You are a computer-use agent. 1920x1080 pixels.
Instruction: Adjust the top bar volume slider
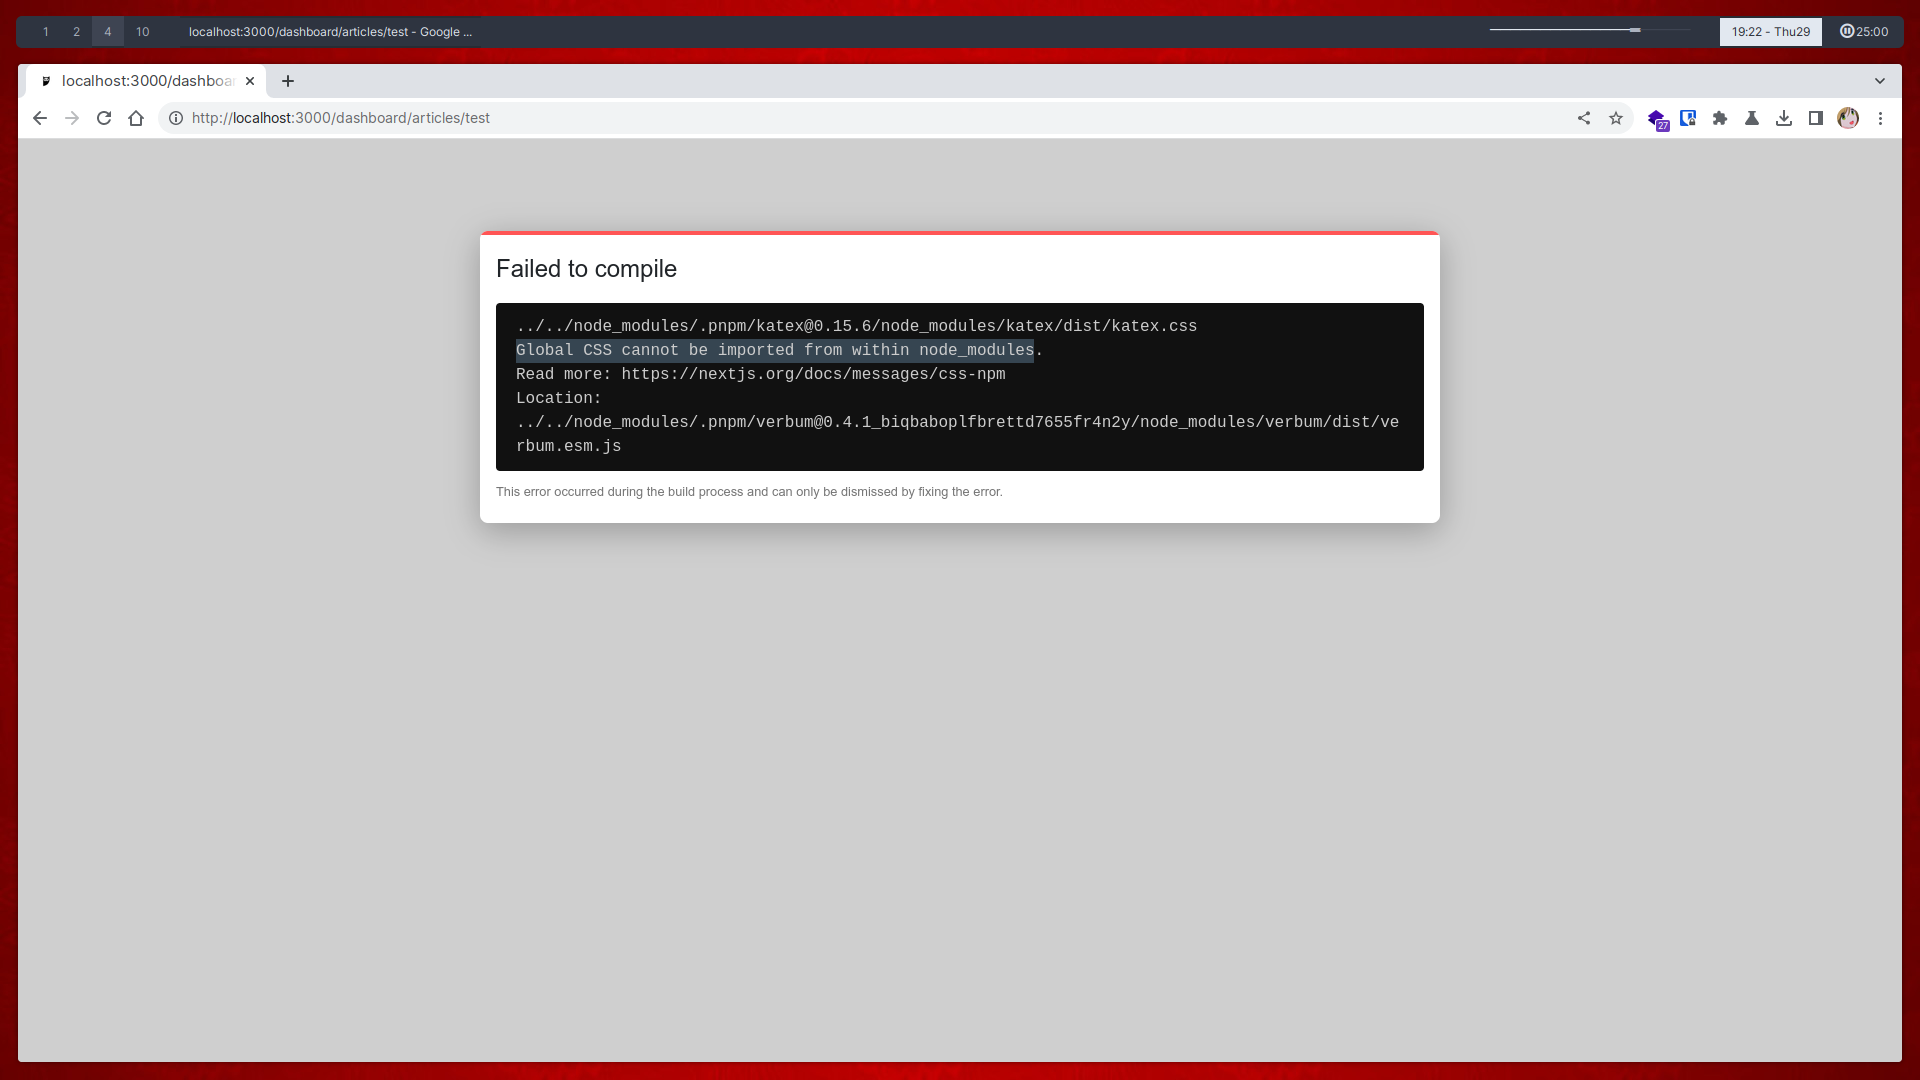click(x=1635, y=30)
